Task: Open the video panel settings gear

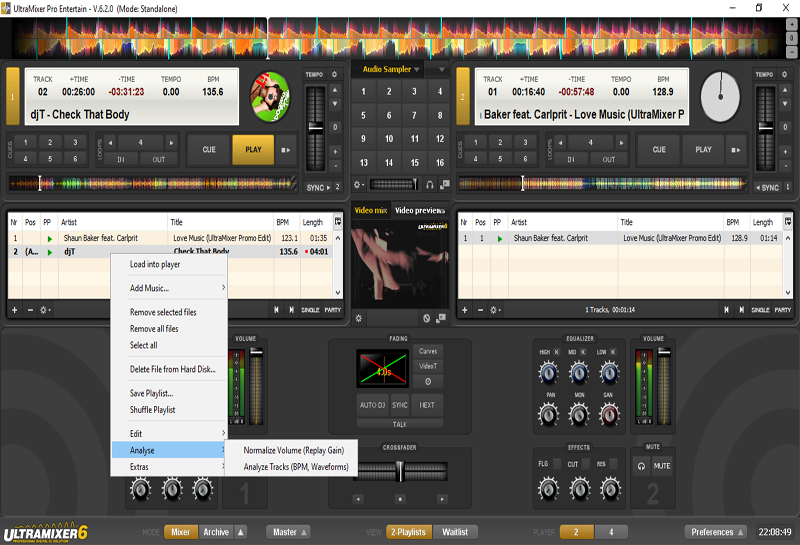Action: coord(359,318)
